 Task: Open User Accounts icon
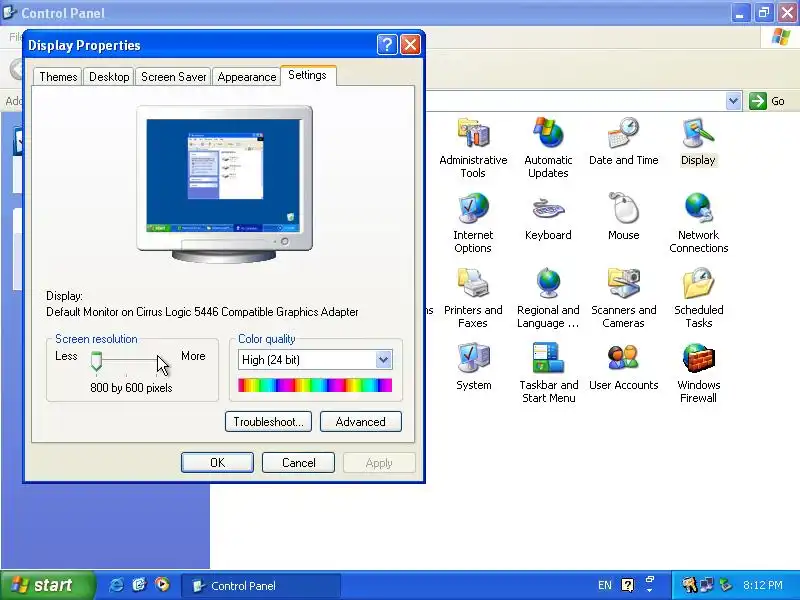pyautogui.click(x=623, y=358)
